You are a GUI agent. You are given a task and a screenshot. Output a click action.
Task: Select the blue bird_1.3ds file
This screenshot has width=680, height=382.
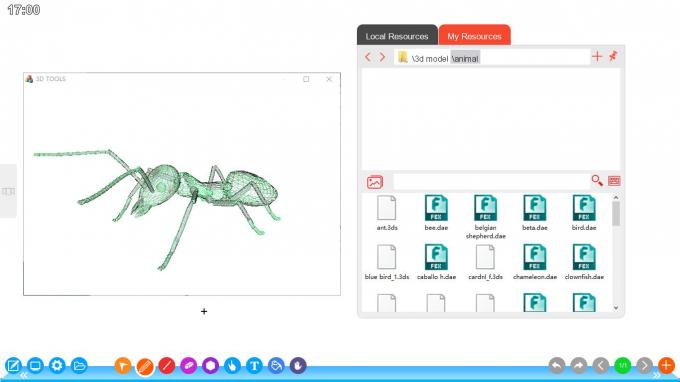coord(387,262)
